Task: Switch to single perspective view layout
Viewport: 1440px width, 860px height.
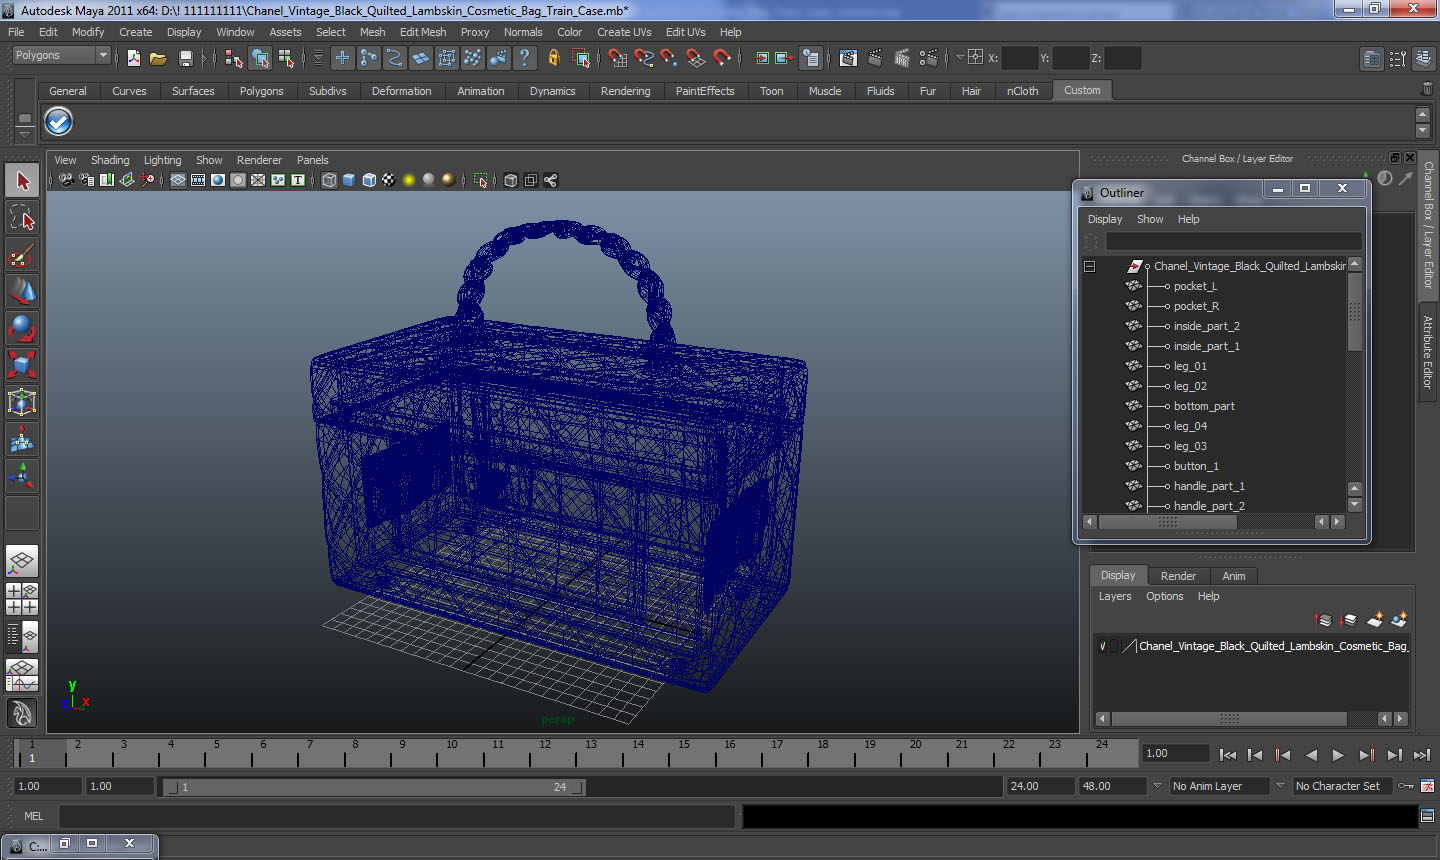Action: [22, 561]
